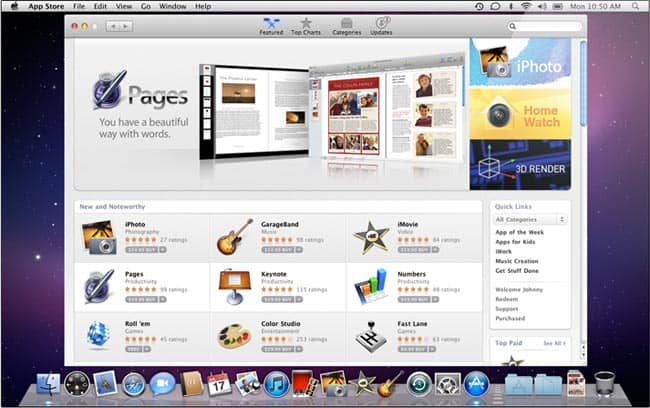Open the iMovie star app icon
The height and width of the screenshot is (408, 650).
point(370,236)
